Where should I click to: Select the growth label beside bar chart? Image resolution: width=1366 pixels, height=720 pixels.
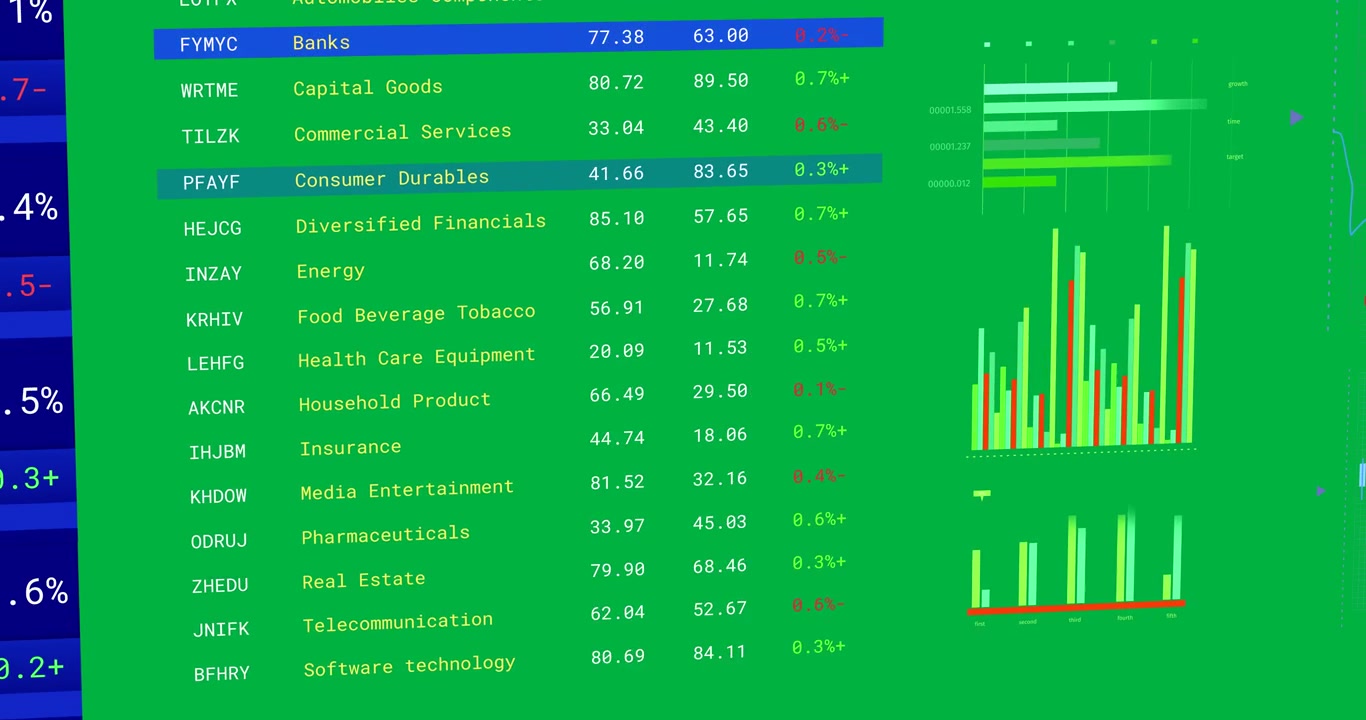coord(1238,84)
